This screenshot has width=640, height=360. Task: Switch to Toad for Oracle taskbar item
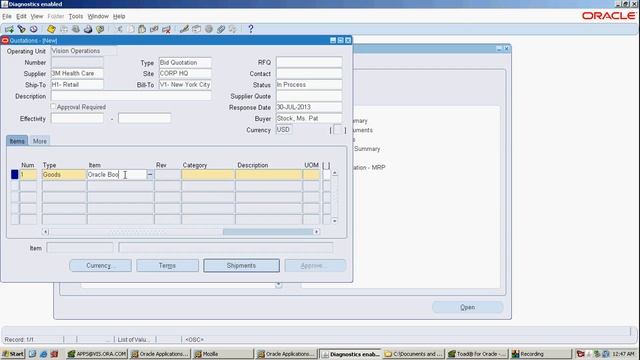(477, 354)
